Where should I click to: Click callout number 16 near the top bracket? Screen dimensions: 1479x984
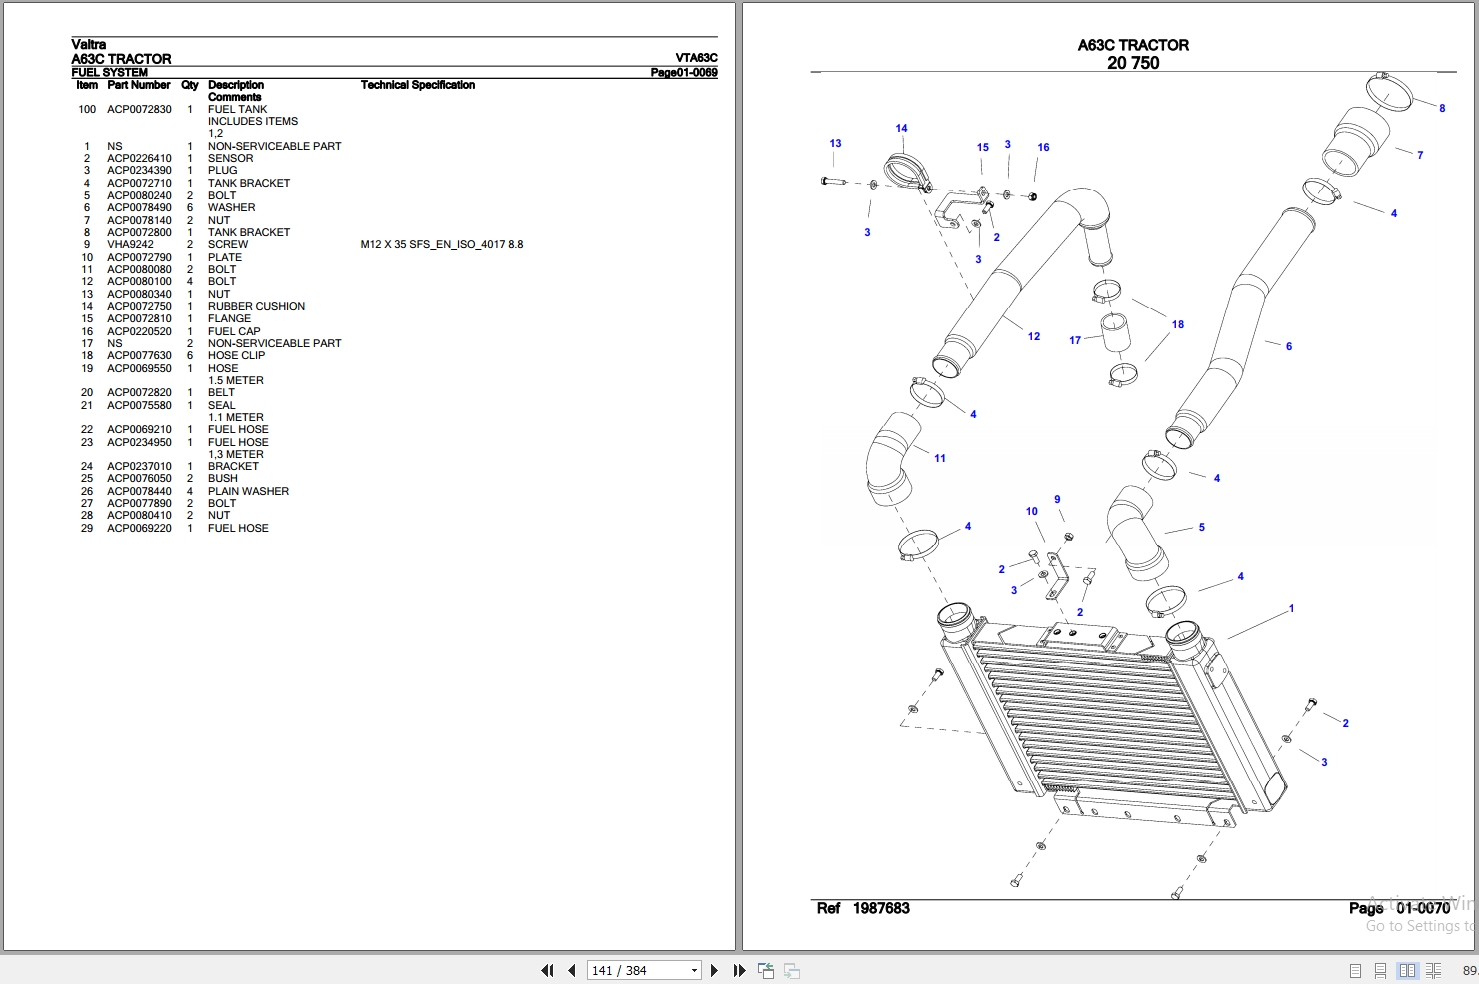point(1043,147)
